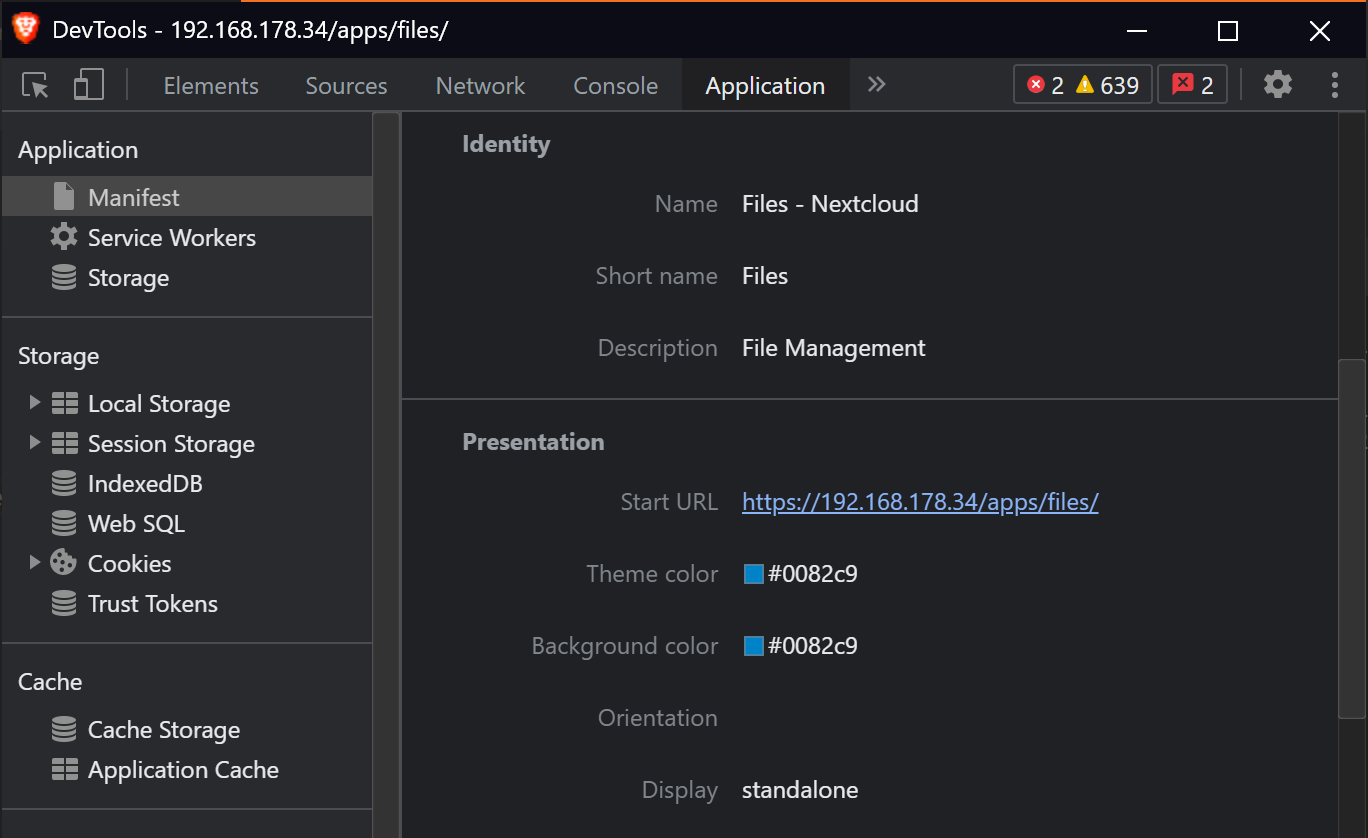Select the Application tab
Screen dimensions: 1368x838
tap(765, 86)
